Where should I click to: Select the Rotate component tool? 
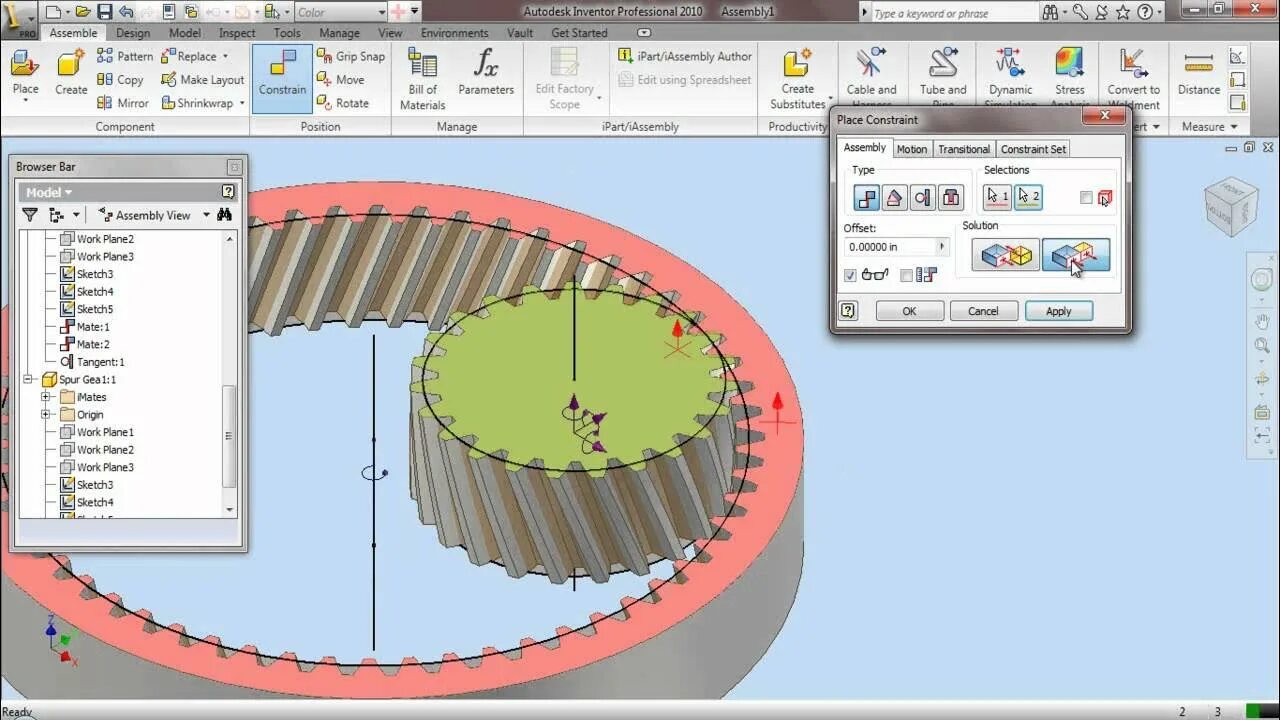[x=343, y=103]
